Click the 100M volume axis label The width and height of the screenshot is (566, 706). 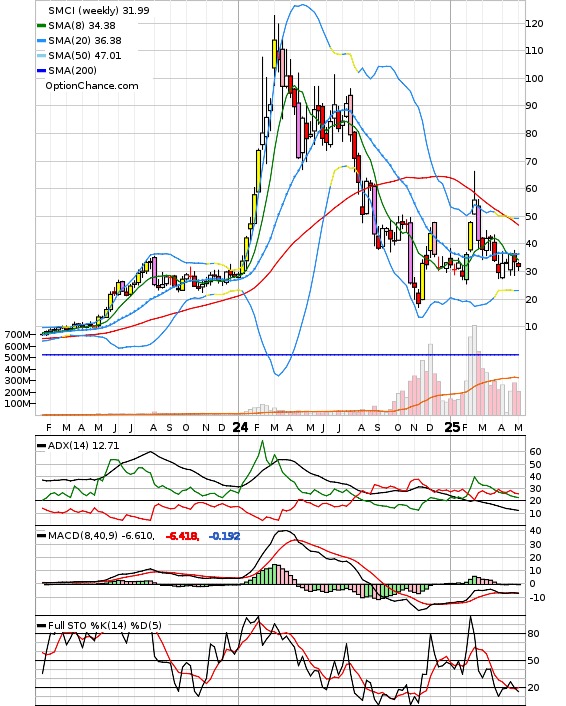pyautogui.click(x=18, y=403)
